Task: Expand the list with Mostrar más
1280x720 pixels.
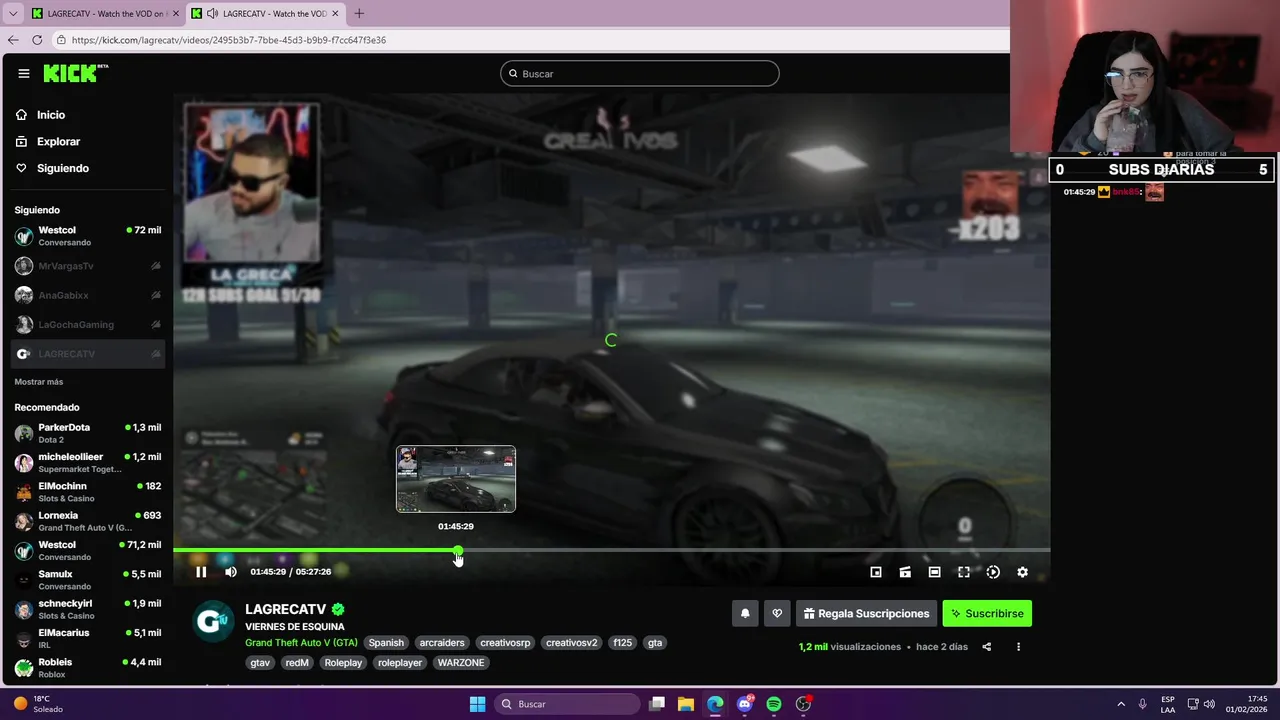Action: click(39, 382)
